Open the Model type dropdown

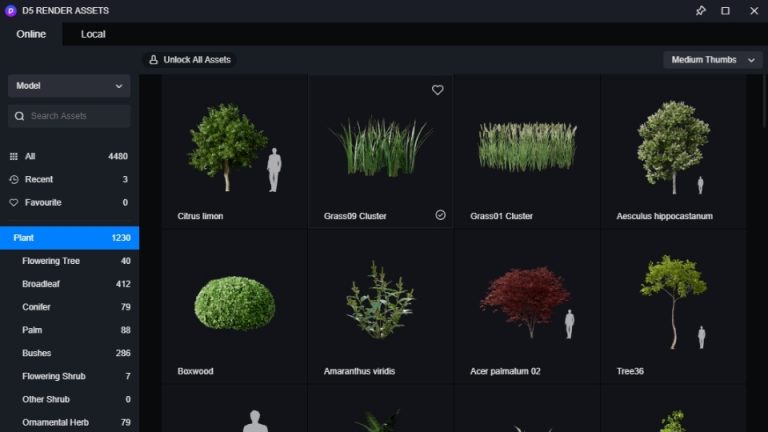[x=69, y=86]
